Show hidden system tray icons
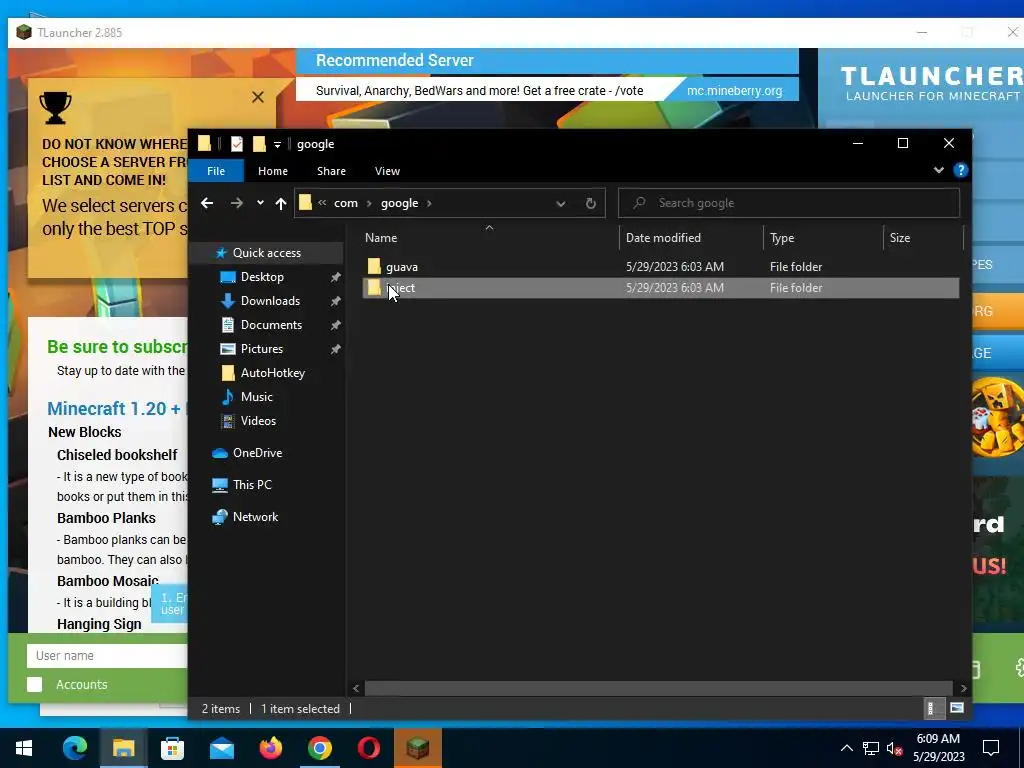The image size is (1024, 768). [846, 748]
